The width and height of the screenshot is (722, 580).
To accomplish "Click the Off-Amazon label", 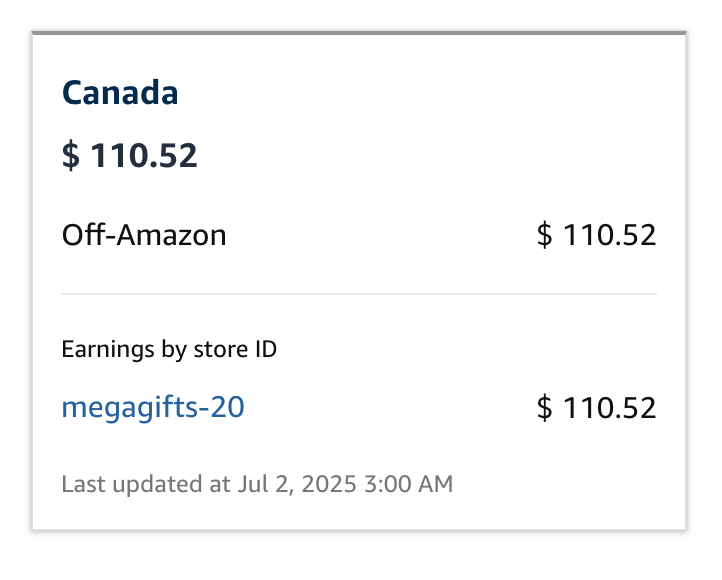I will click(x=144, y=235).
